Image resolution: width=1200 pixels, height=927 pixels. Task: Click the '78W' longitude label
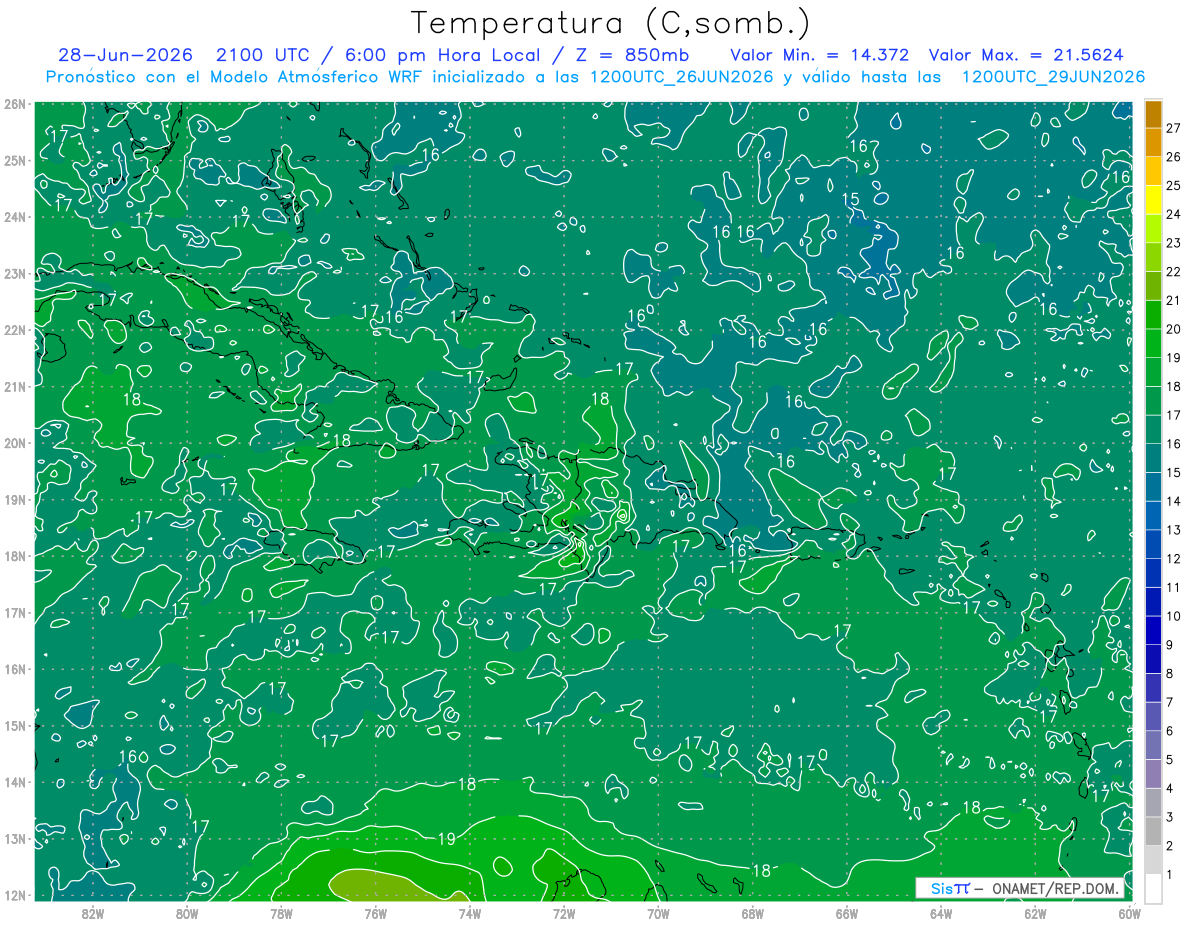tap(281, 913)
